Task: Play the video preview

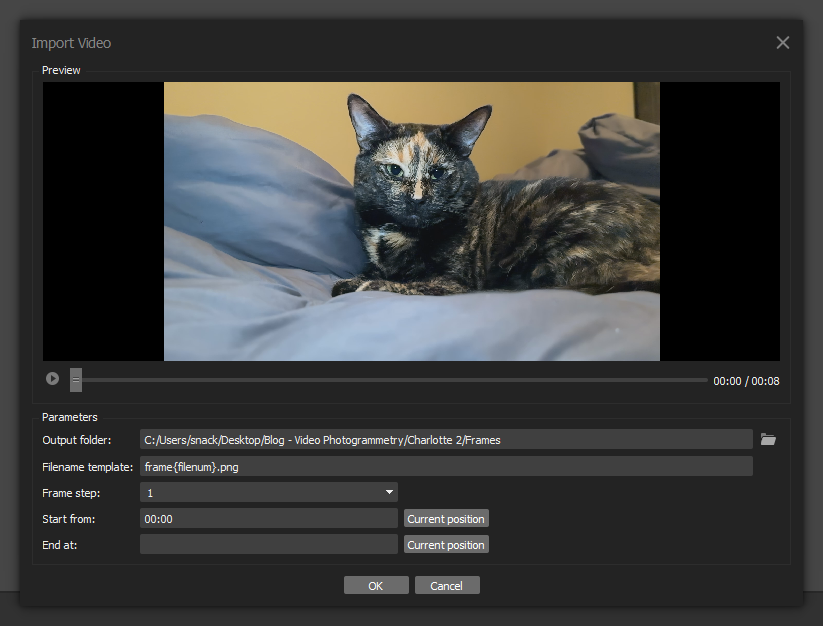Action: [x=52, y=379]
